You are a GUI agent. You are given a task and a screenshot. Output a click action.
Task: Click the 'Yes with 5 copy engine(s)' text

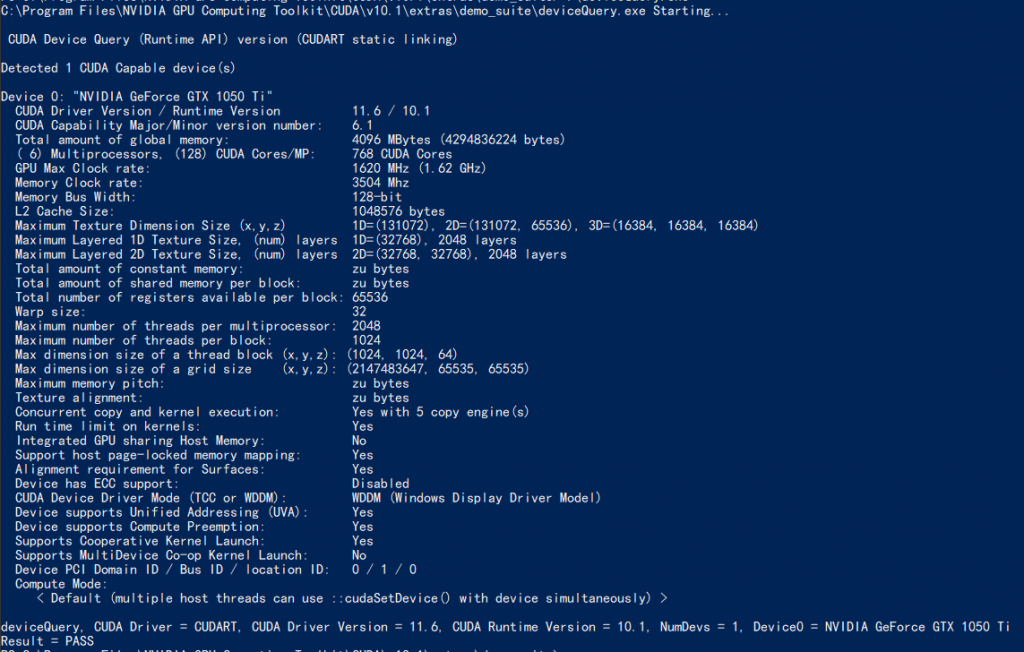(x=440, y=412)
